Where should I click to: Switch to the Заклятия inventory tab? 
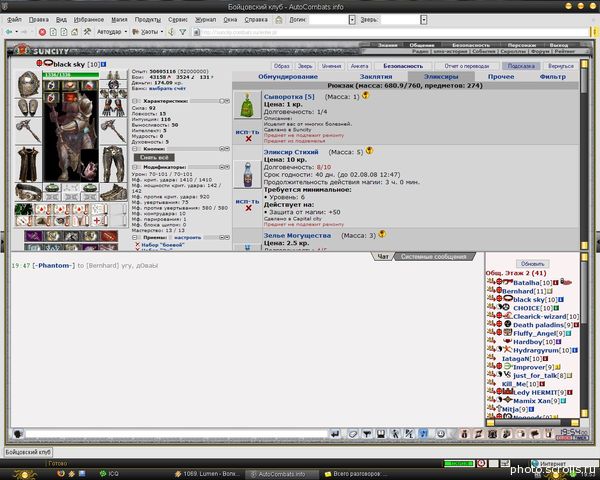coord(376,77)
